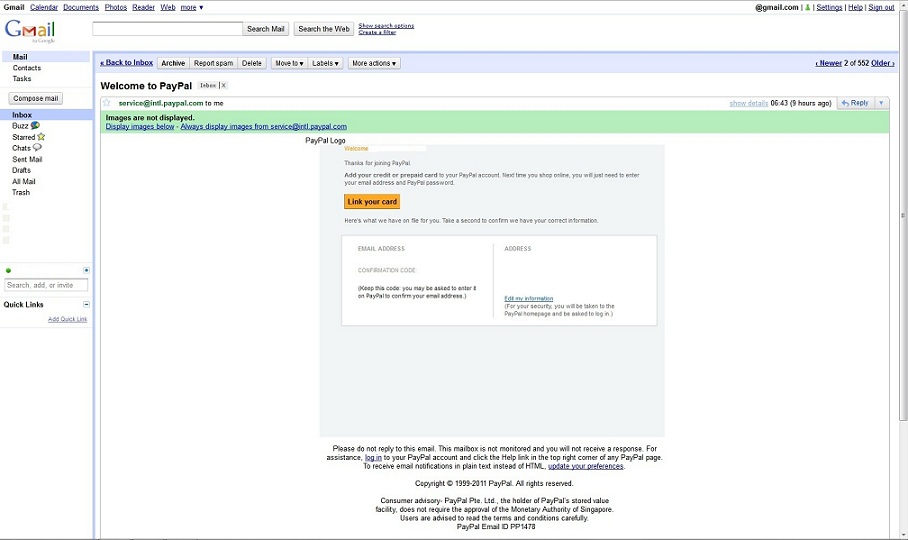Open Photos from top bar
908x540 pixels.
click(116, 8)
